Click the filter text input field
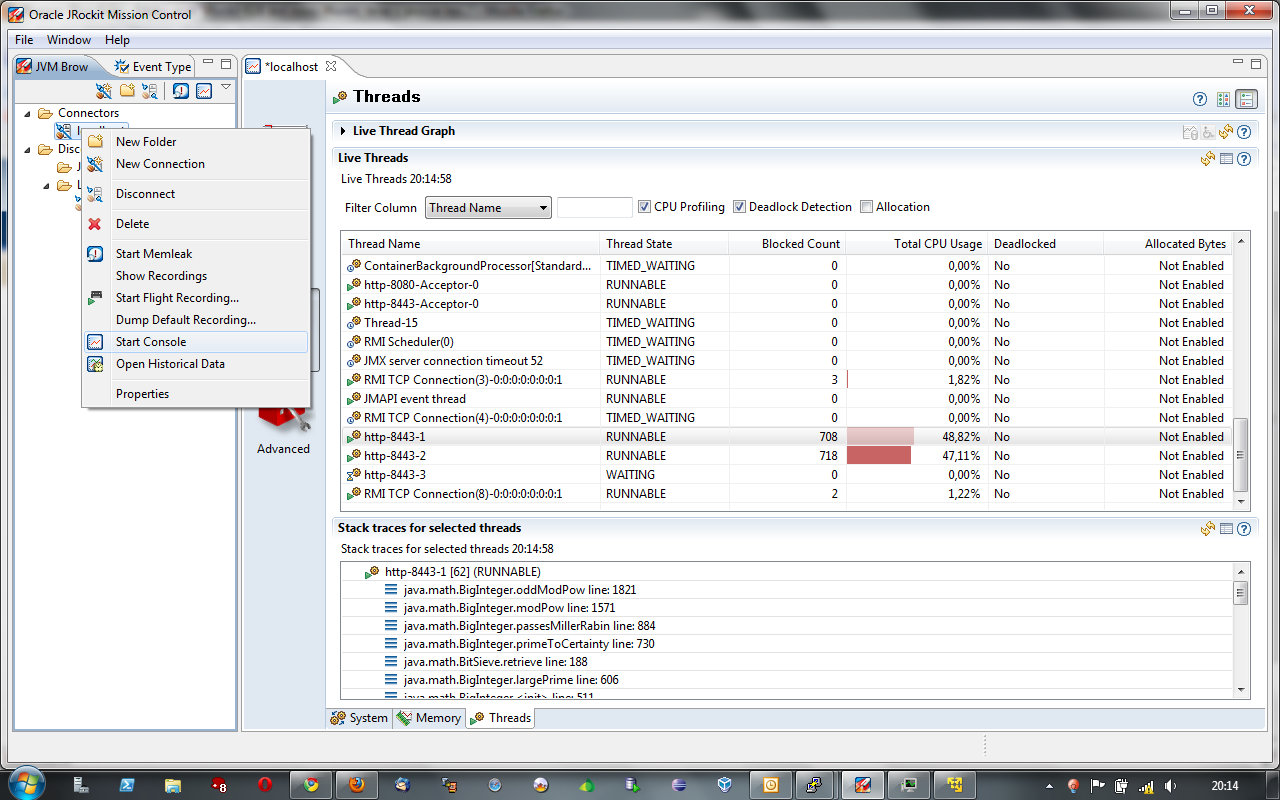 point(594,208)
